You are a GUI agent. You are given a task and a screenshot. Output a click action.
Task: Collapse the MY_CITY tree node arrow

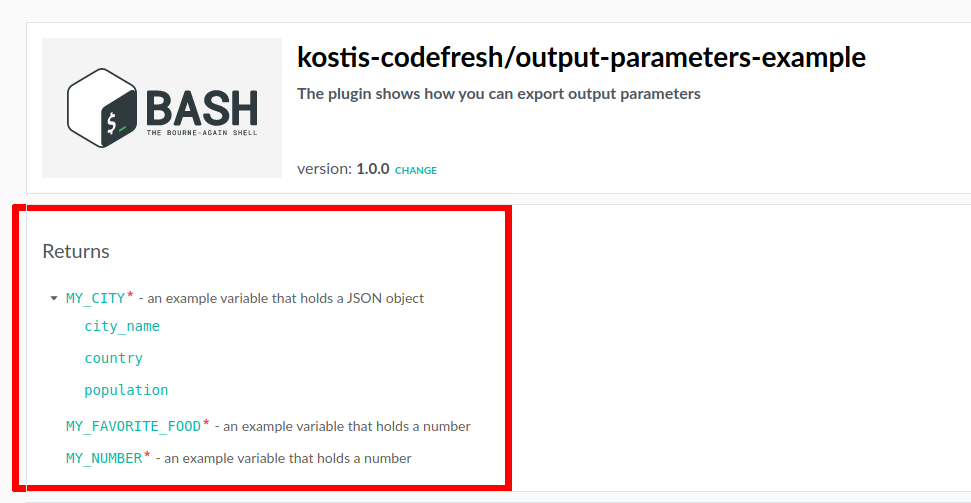[x=53, y=298]
